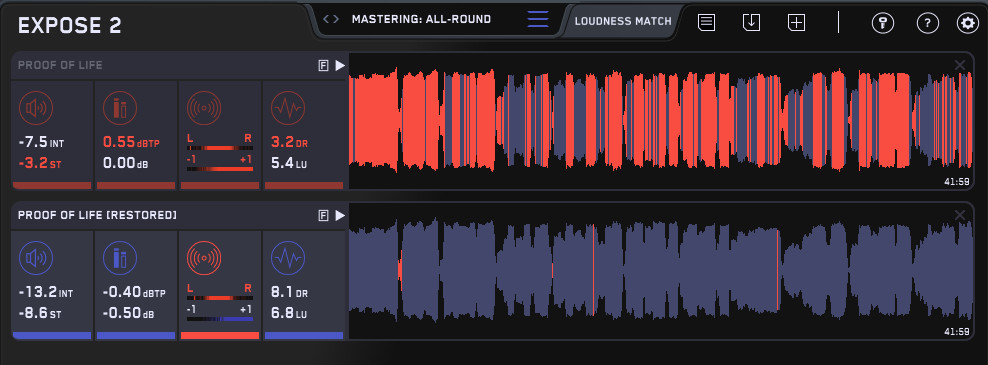The height and width of the screenshot is (365, 988).
Task: Click the 0.00 dB peak value
Action: (x=126, y=163)
